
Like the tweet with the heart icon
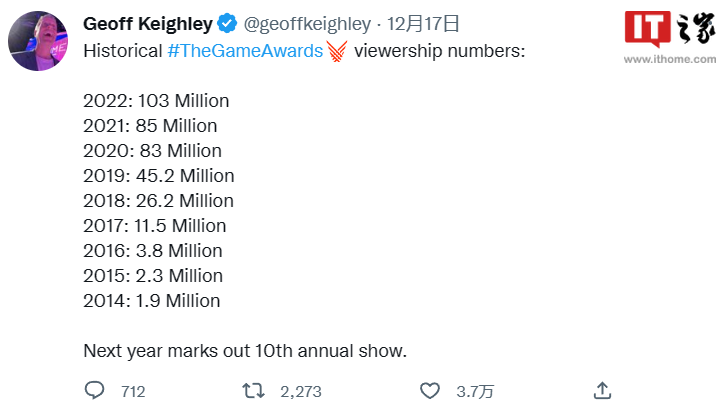tap(430, 391)
